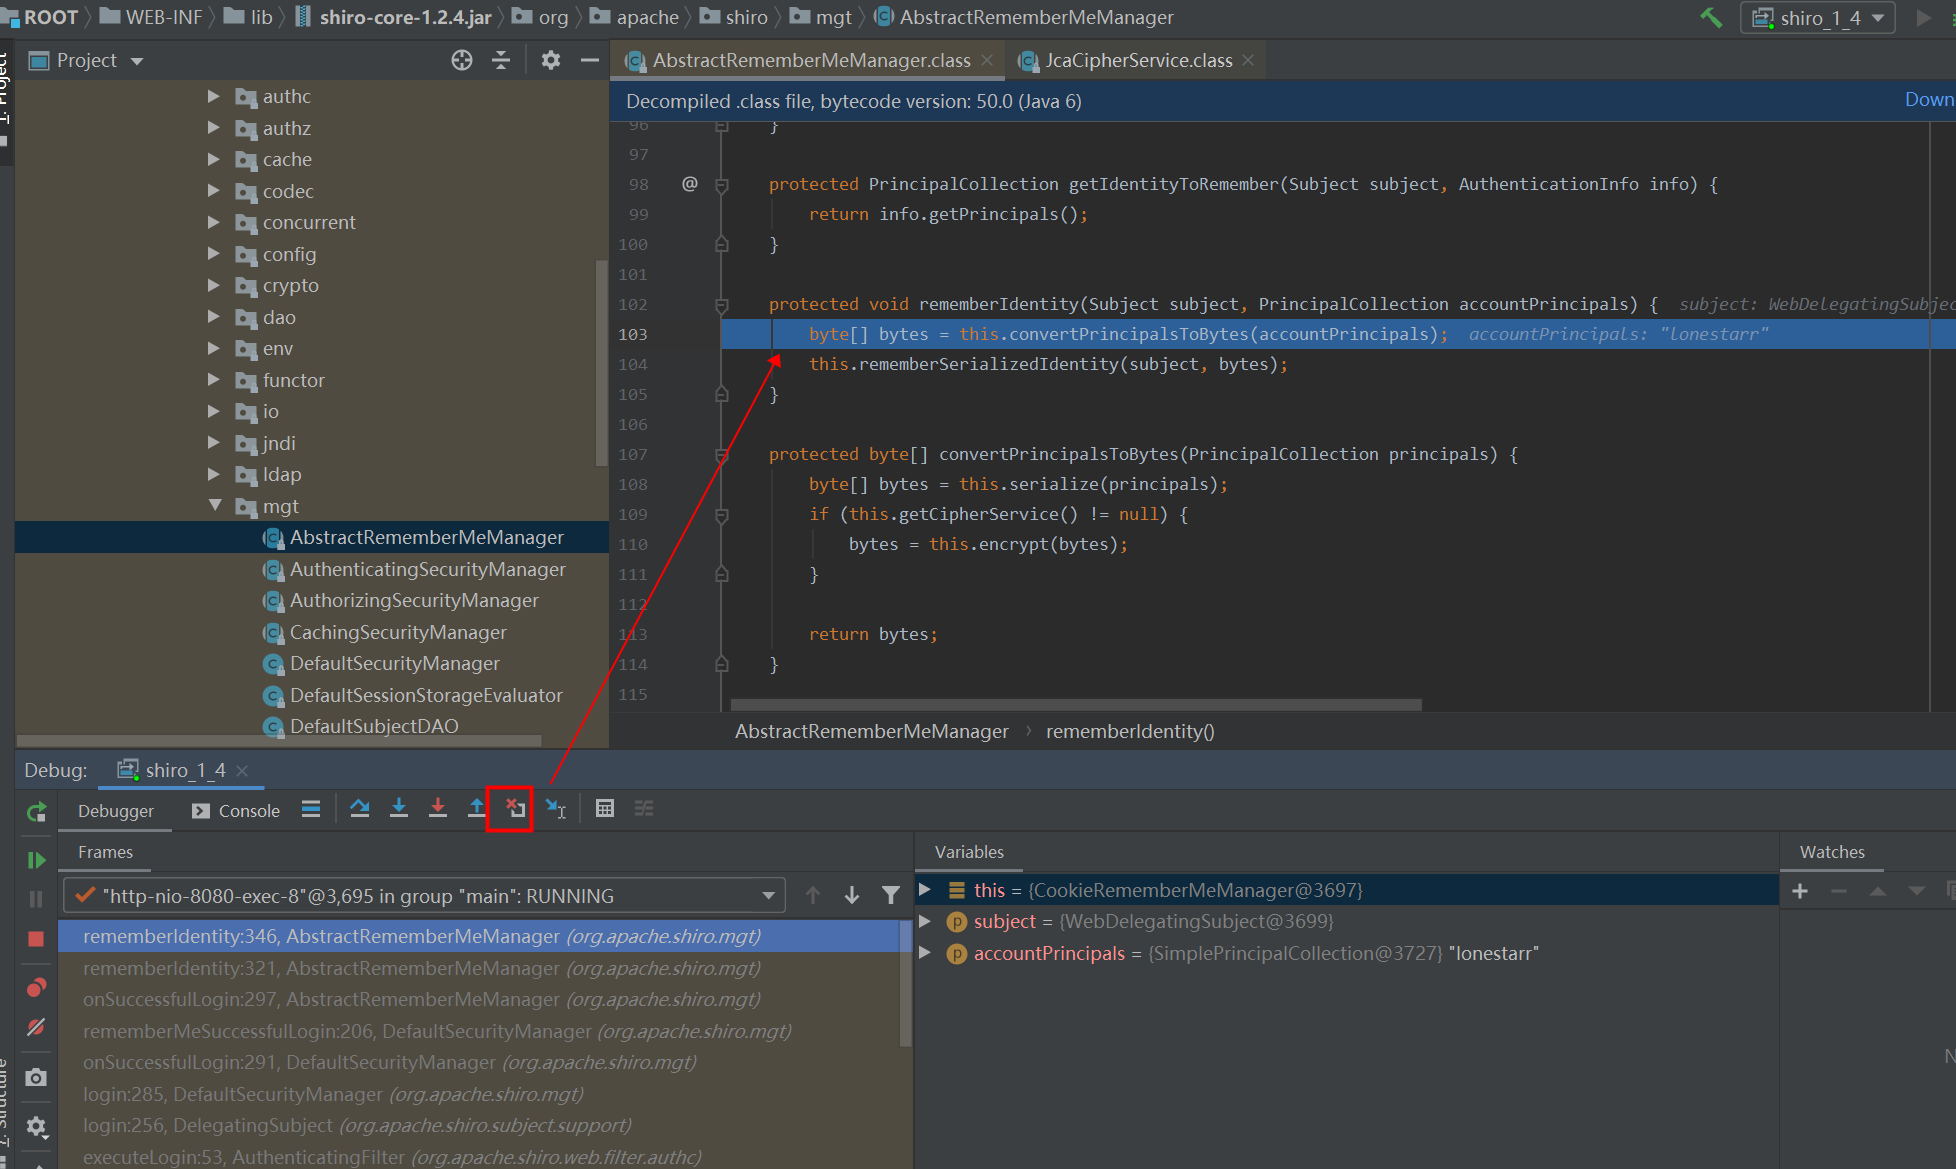Screen dimensions: 1956x1169
Task: Click the frames filter funnel icon
Action: pos(891,896)
